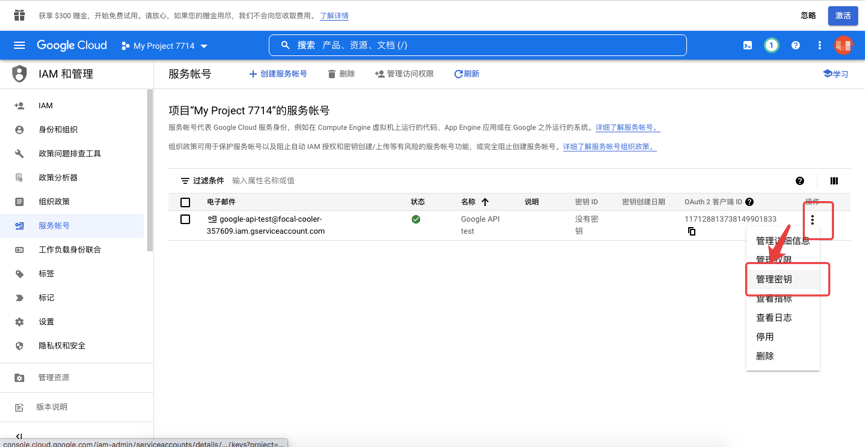865x447 pixels.
Task: Click the 电子邮件 column header
Action: coord(221,202)
